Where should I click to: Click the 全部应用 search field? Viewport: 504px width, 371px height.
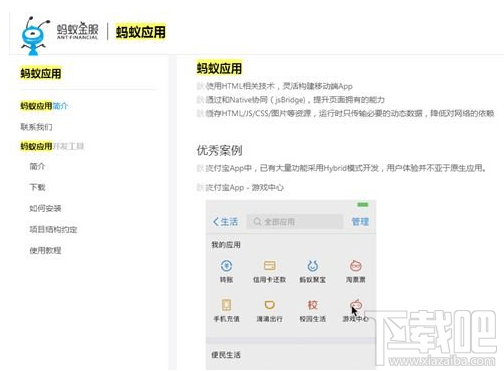pyautogui.click(x=295, y=222)
